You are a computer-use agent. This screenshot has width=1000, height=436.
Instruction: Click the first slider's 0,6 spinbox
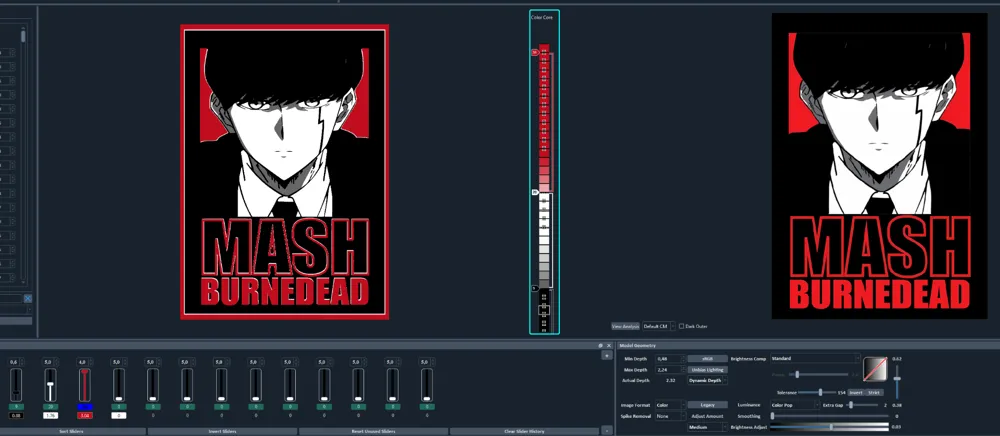pos(16,361)
